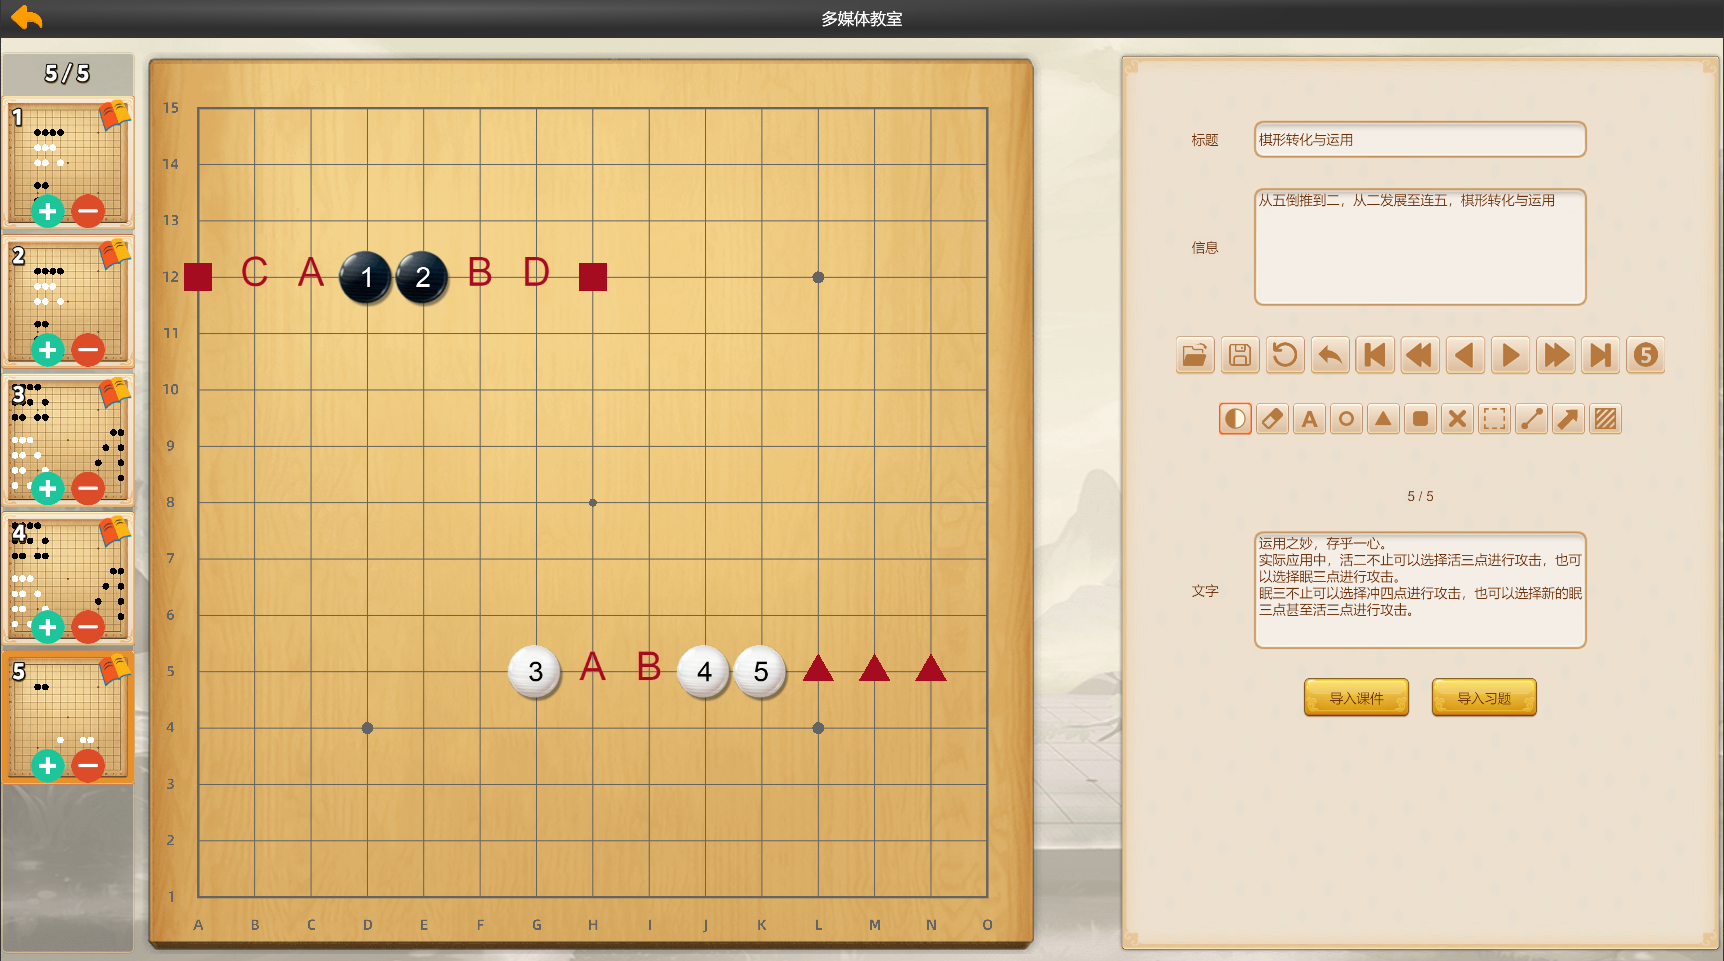The width and height of the screenshot is (1724, 961).
Task: Pick the X cross marker tool
Action: (1457, 419)
